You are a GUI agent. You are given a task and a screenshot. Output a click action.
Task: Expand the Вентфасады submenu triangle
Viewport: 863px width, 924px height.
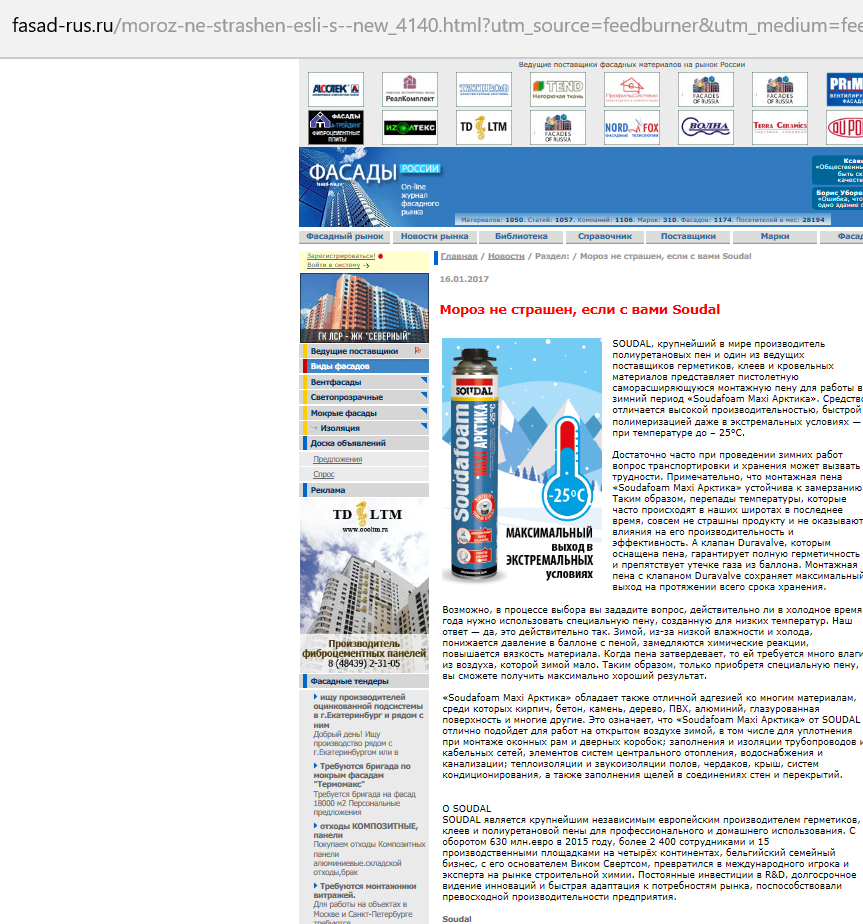pos(424,380)
